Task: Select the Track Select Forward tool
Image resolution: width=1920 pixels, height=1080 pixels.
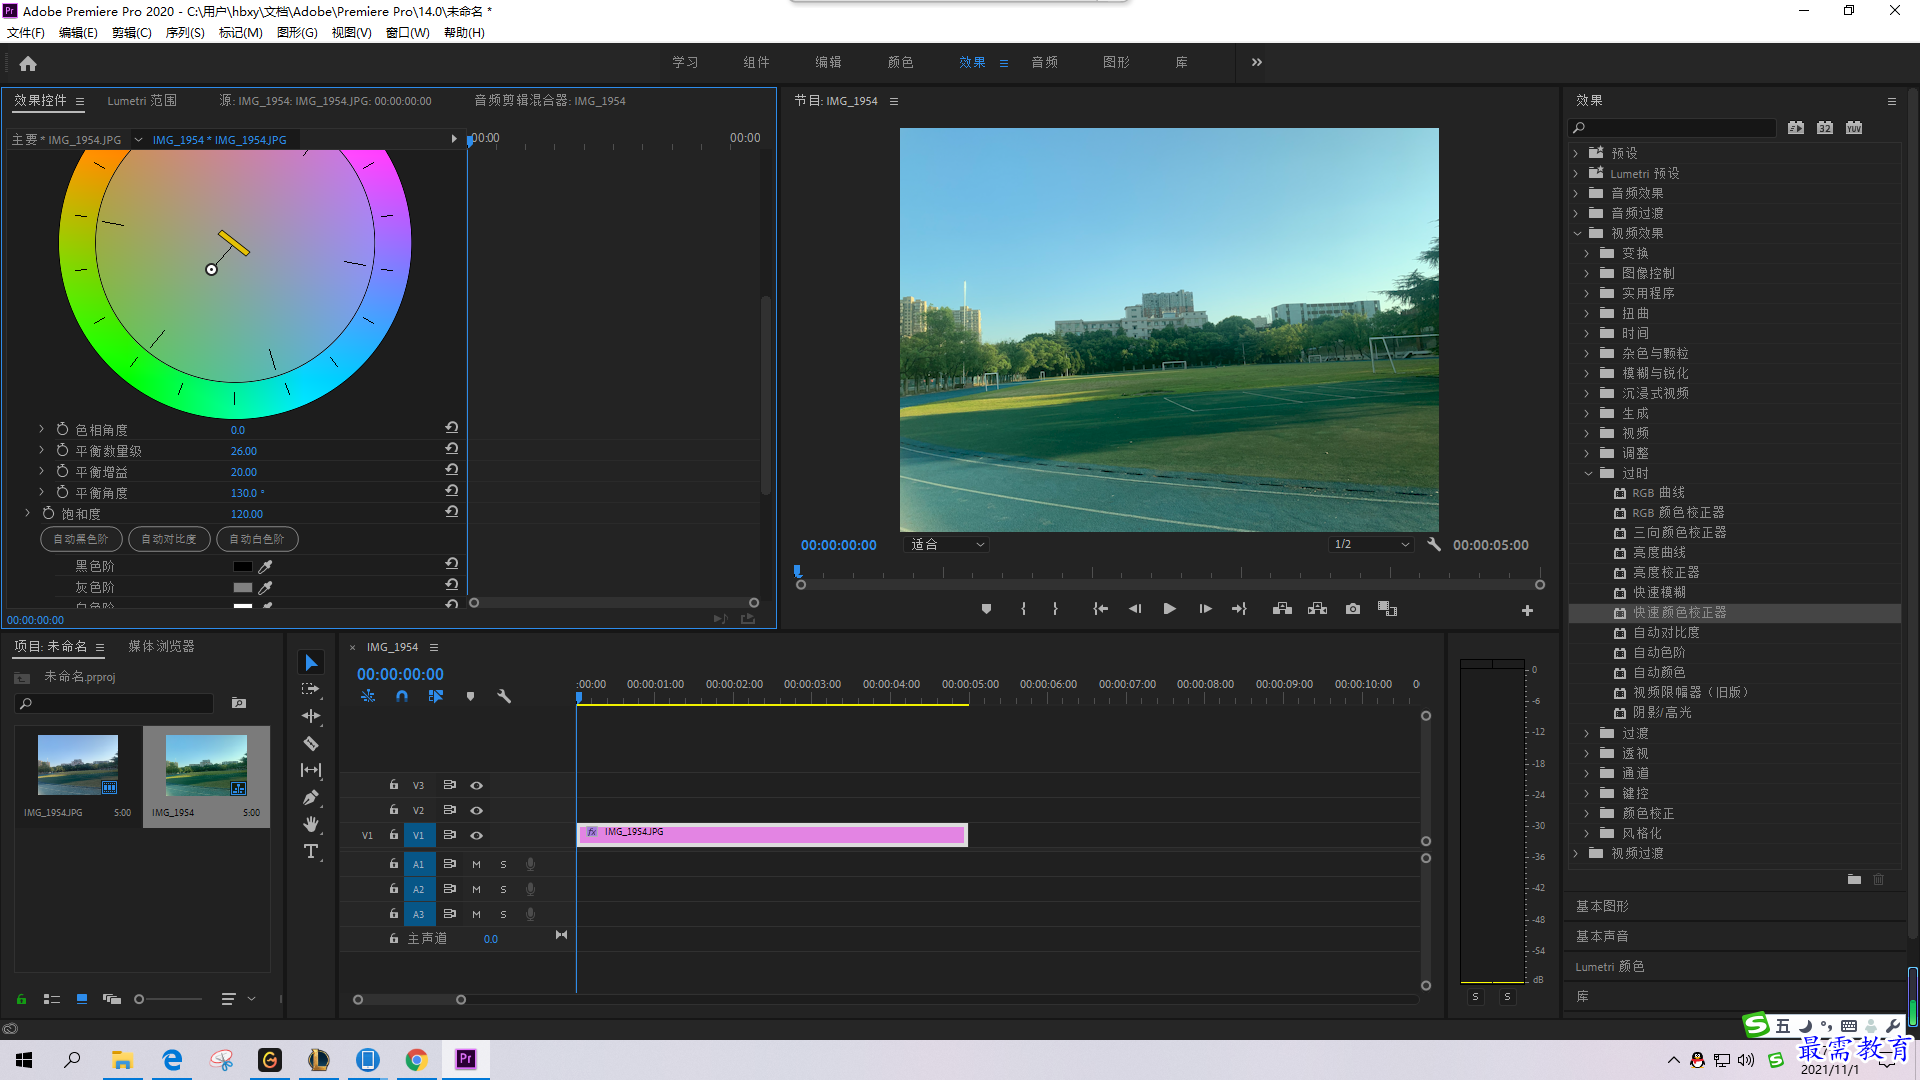Action: 311,689
